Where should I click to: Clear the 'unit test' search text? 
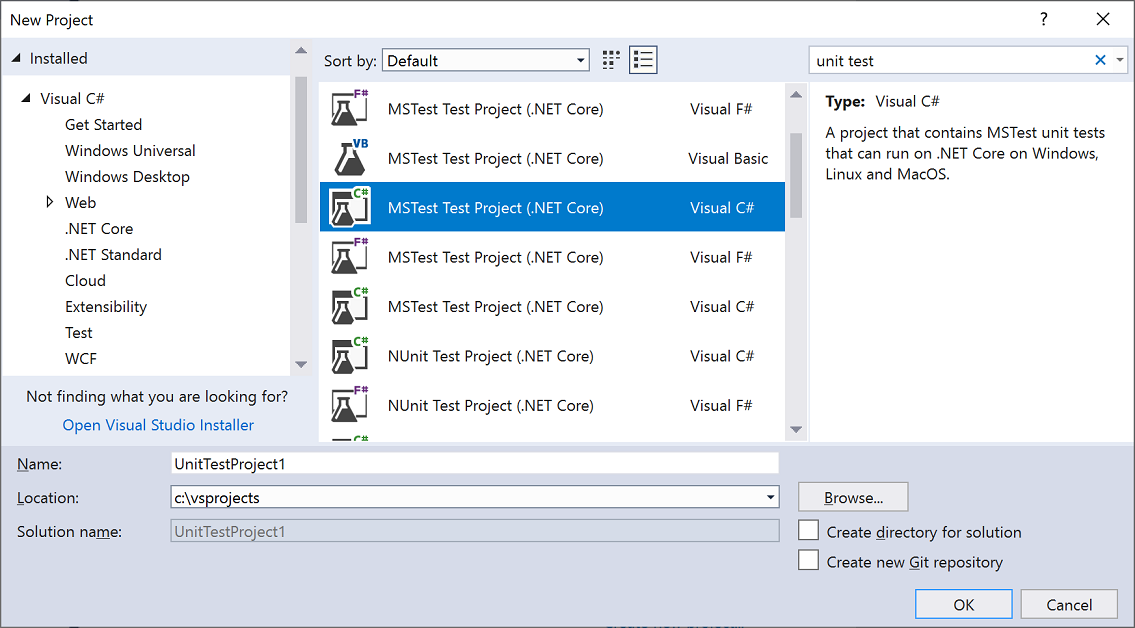coord(1100,60)
